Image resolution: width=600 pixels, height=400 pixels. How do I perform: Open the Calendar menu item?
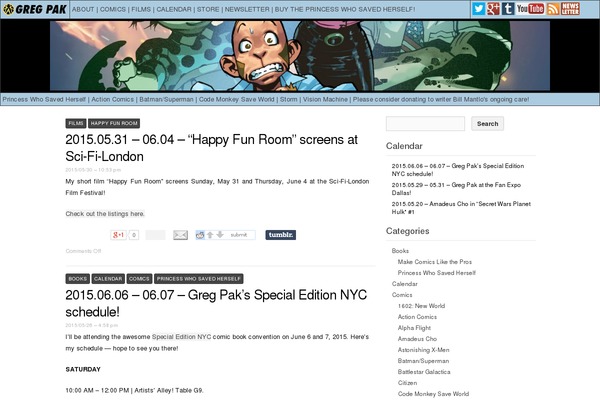[174, 9]
